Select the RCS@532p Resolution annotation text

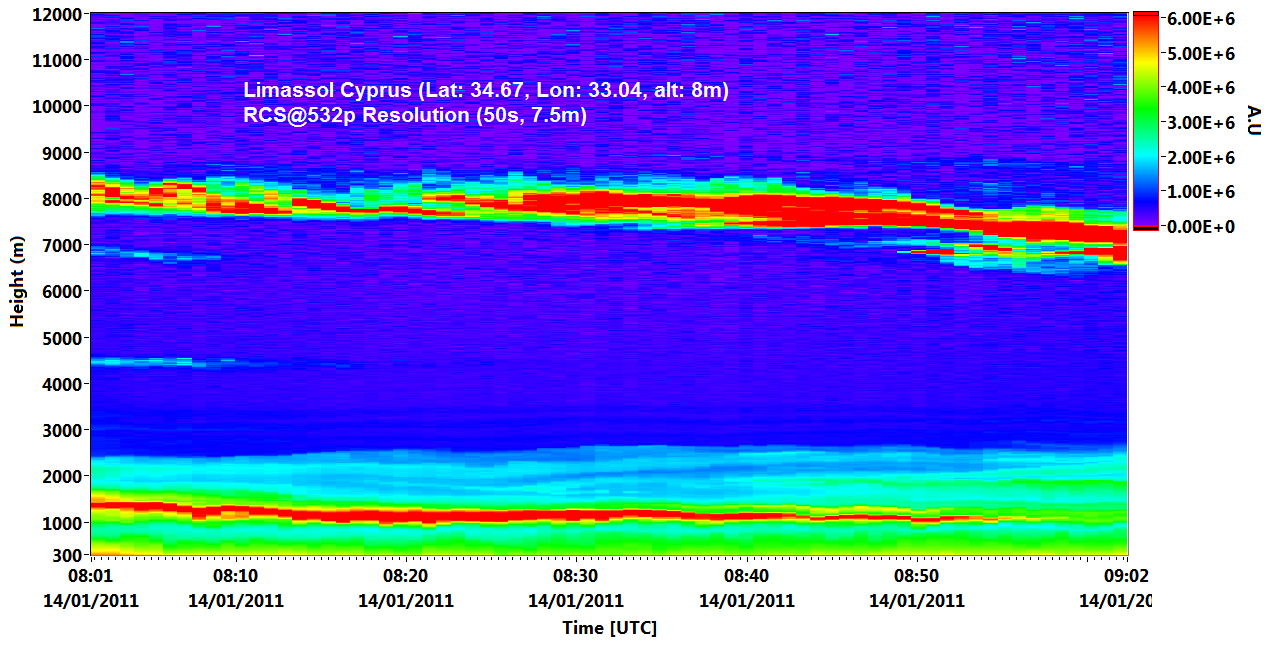[x=414, y=115]
